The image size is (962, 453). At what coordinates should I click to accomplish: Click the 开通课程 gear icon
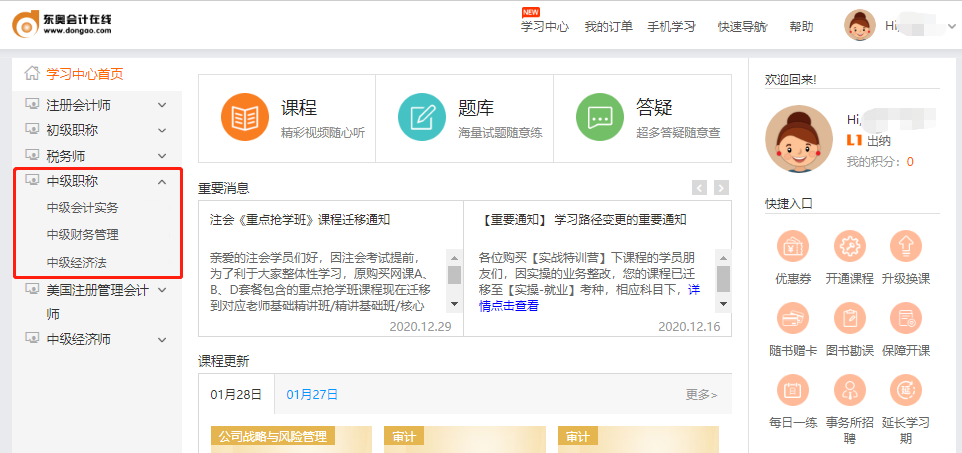849,246
